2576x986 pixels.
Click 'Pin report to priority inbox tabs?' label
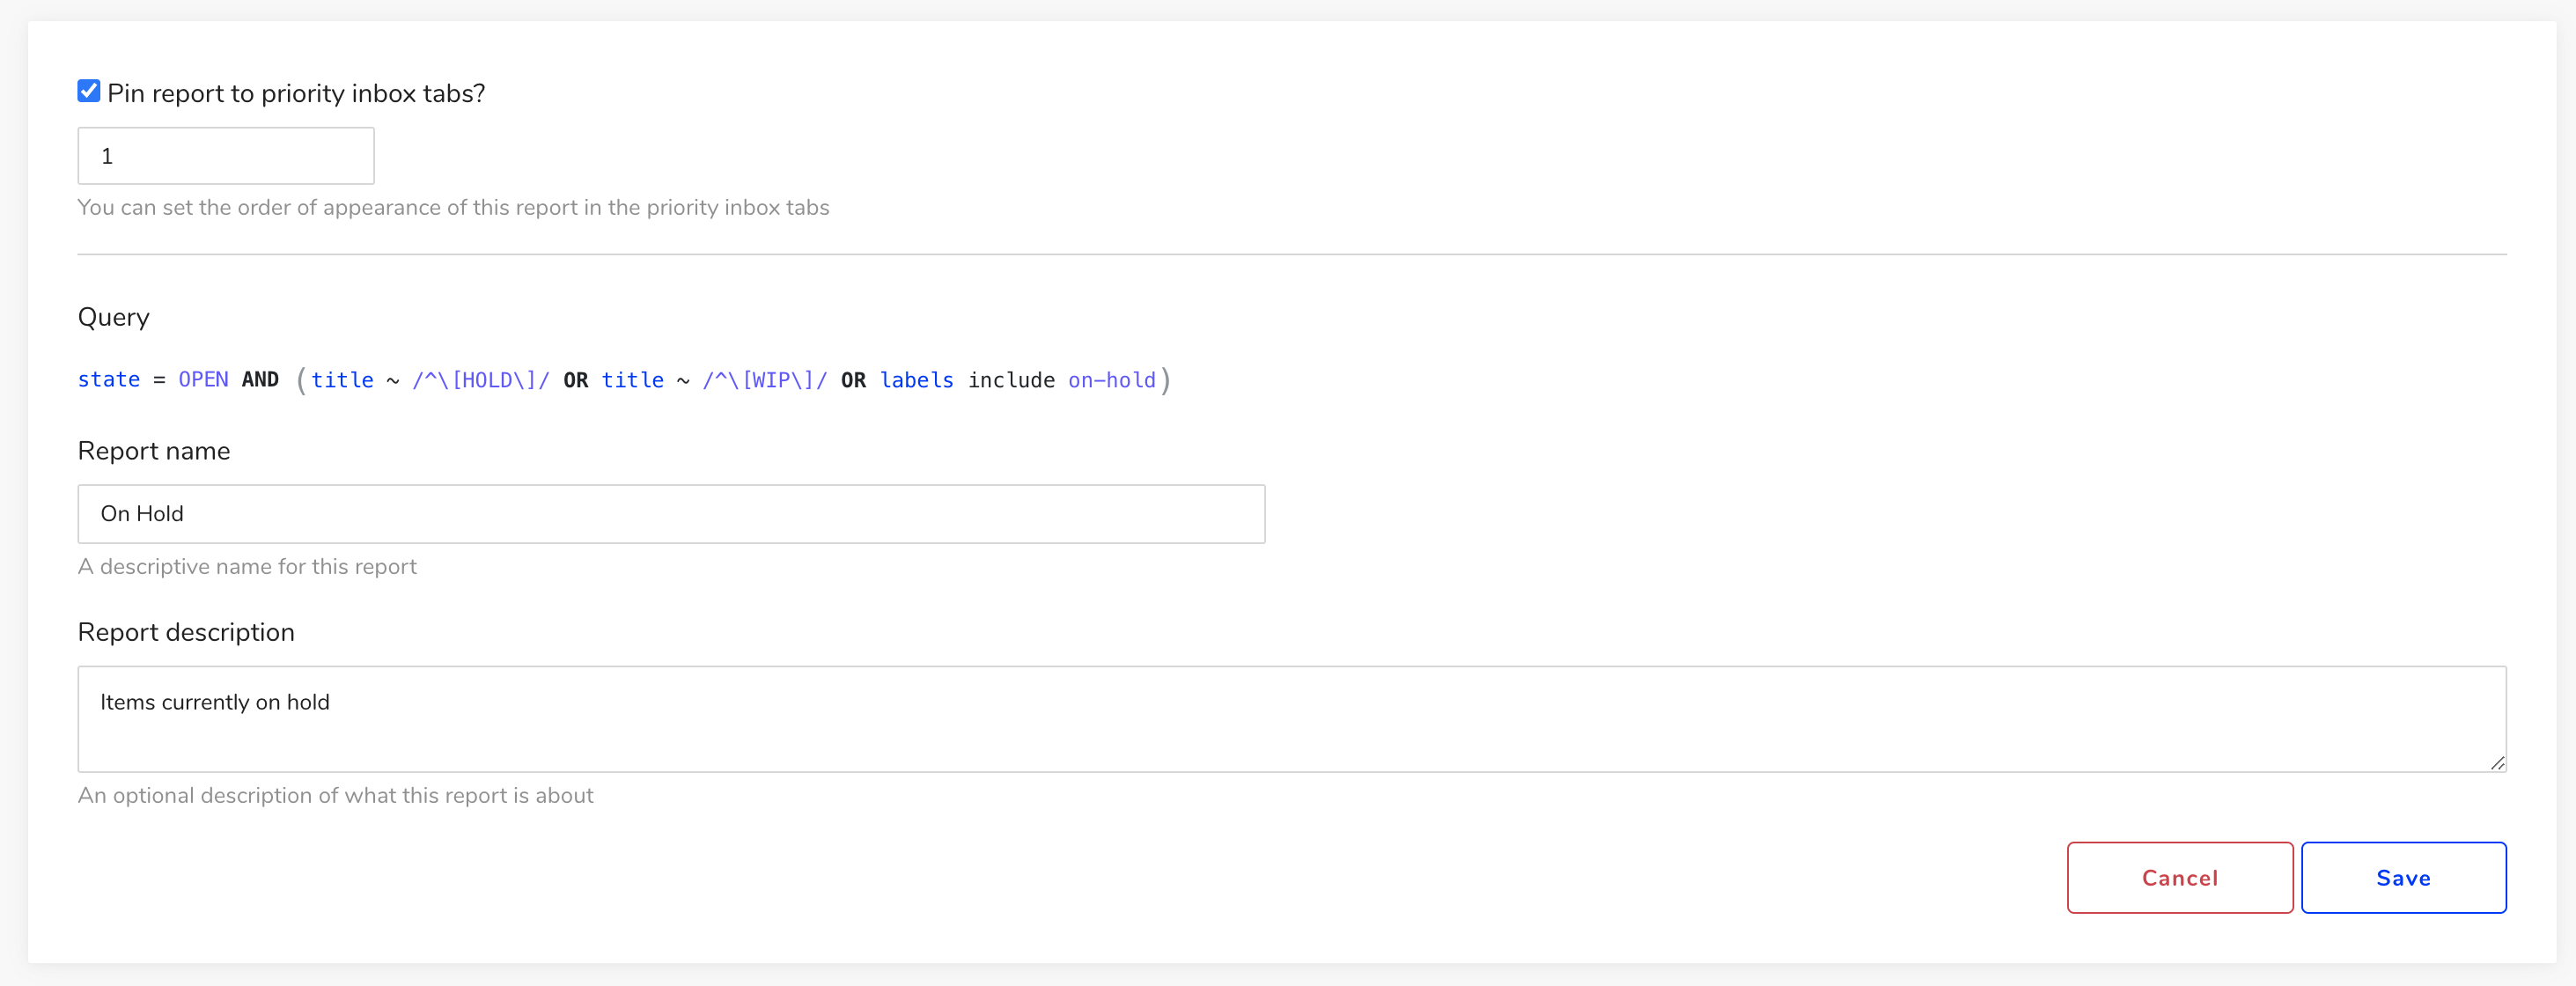pos(296,93)
